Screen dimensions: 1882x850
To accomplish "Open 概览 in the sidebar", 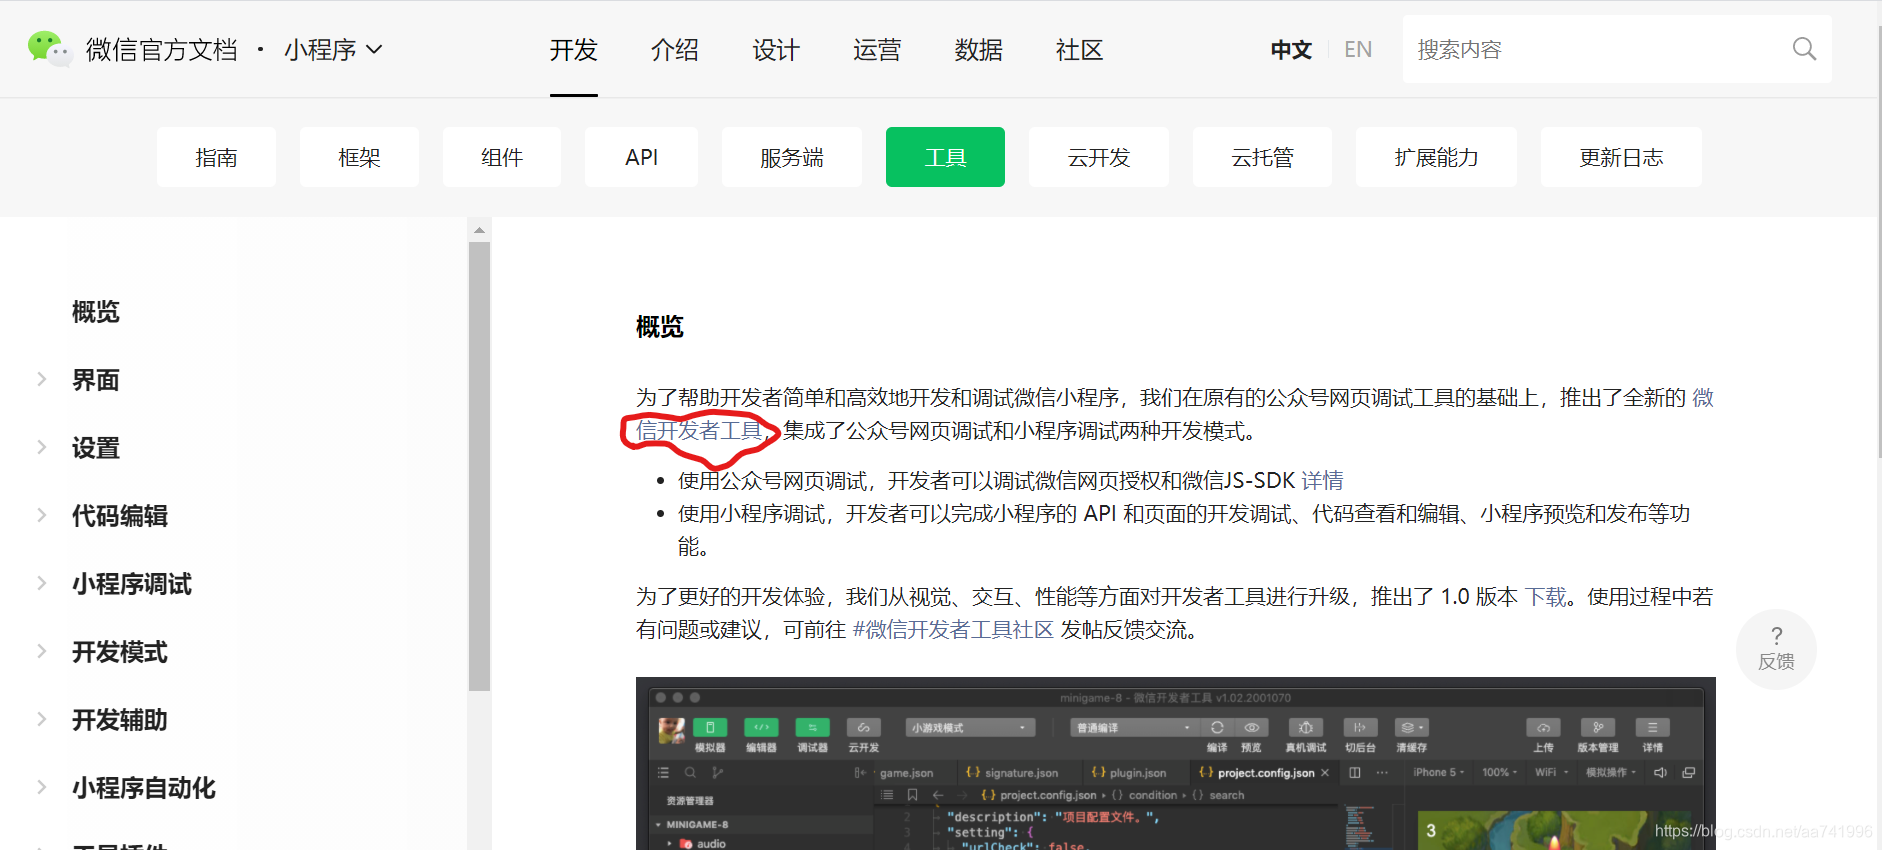I will tap(96, 312).
